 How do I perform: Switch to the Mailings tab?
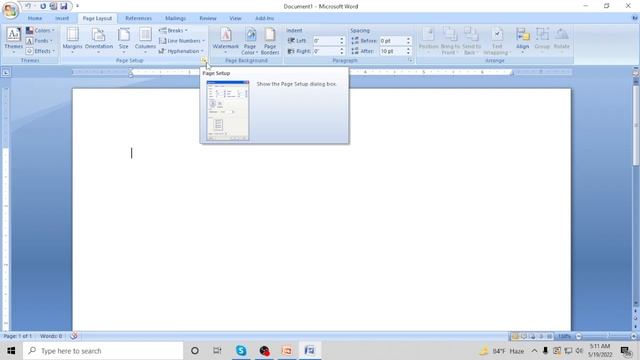coord(176,18)
